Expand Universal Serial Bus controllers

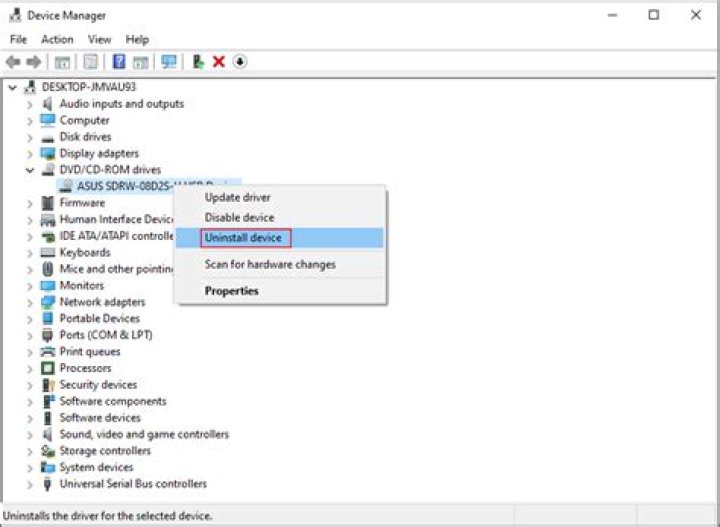[30, 484]
